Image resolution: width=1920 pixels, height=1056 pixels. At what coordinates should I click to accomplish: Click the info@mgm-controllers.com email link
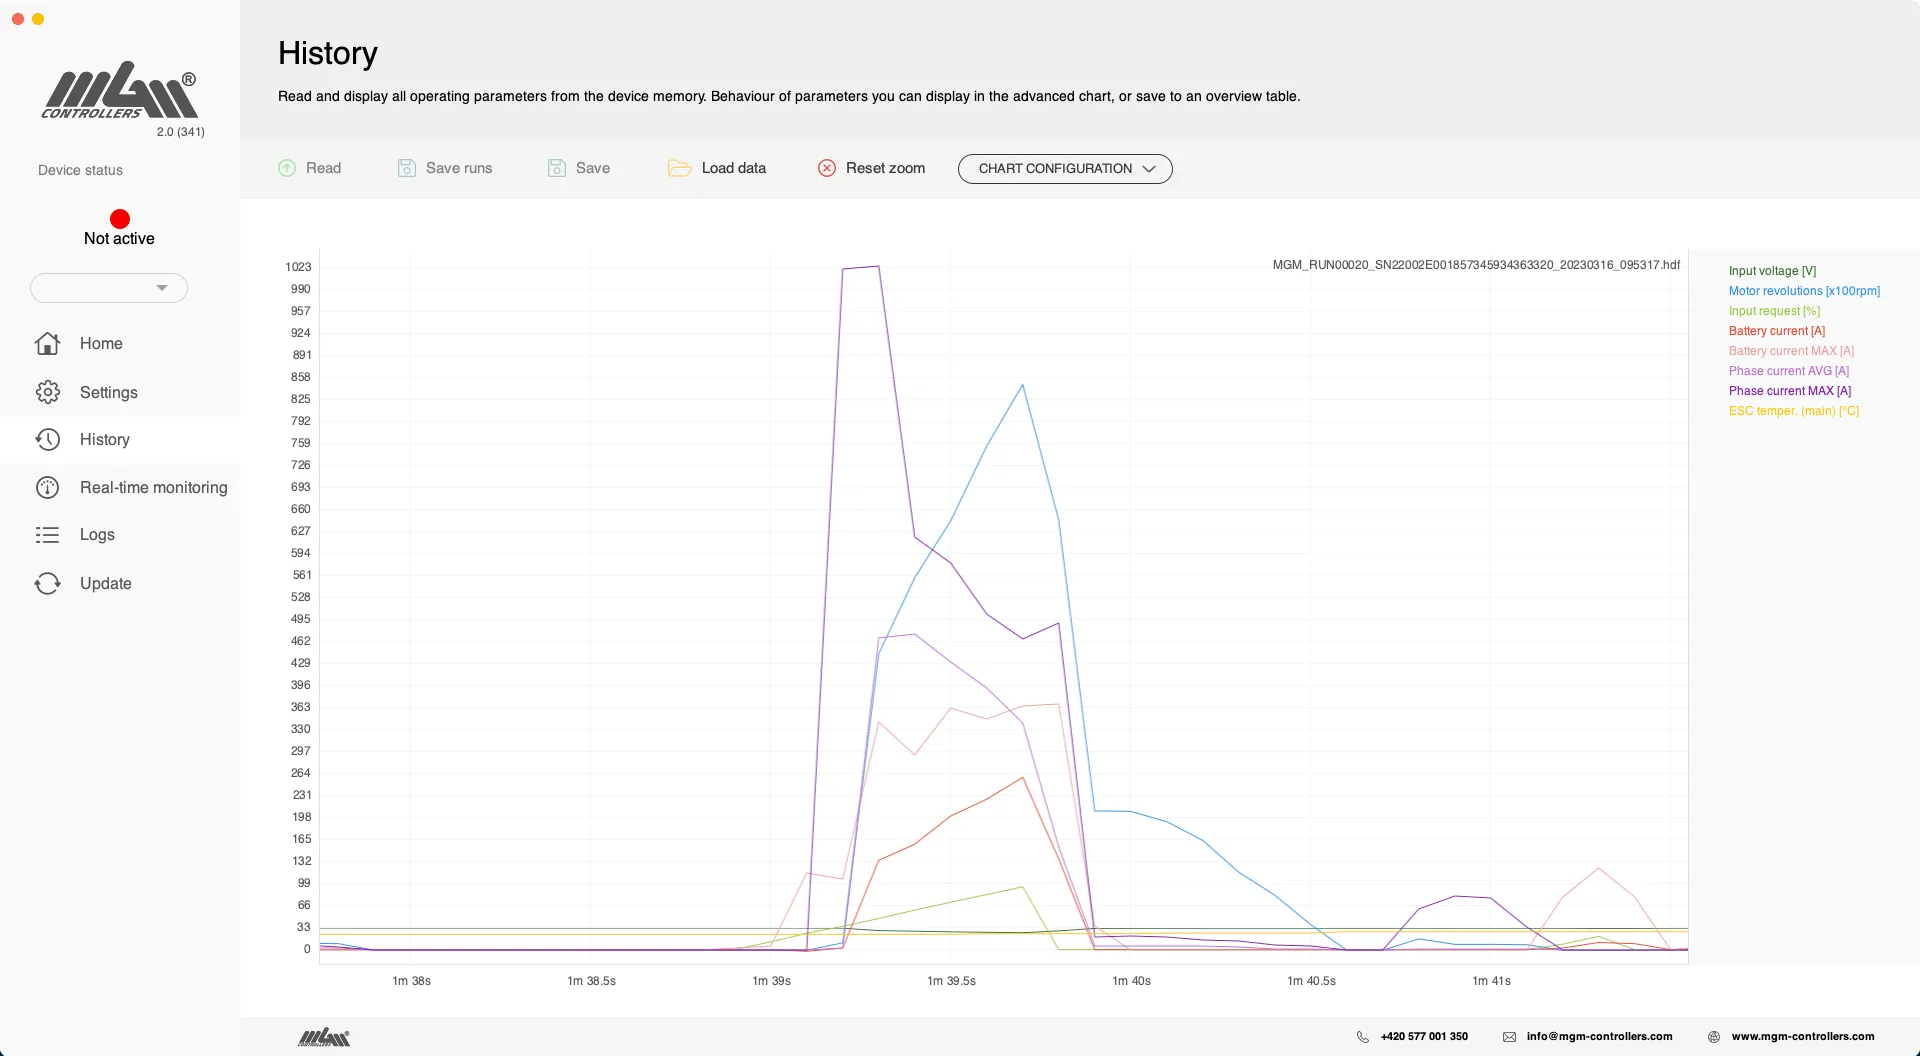coord(1598,1037)
